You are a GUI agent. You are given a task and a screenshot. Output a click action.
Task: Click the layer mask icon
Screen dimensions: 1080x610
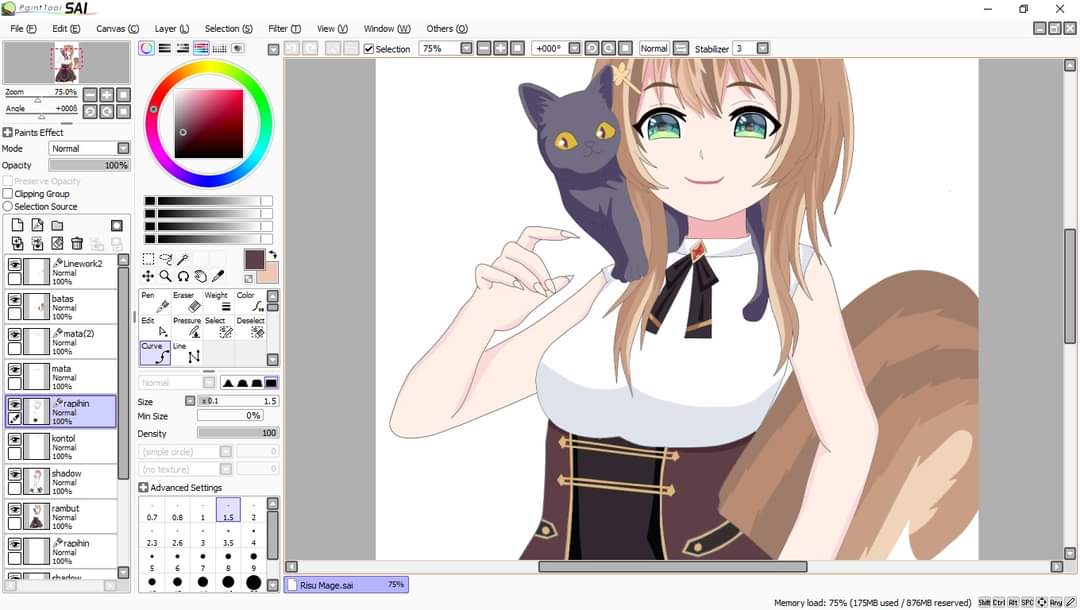pos(117,225)
